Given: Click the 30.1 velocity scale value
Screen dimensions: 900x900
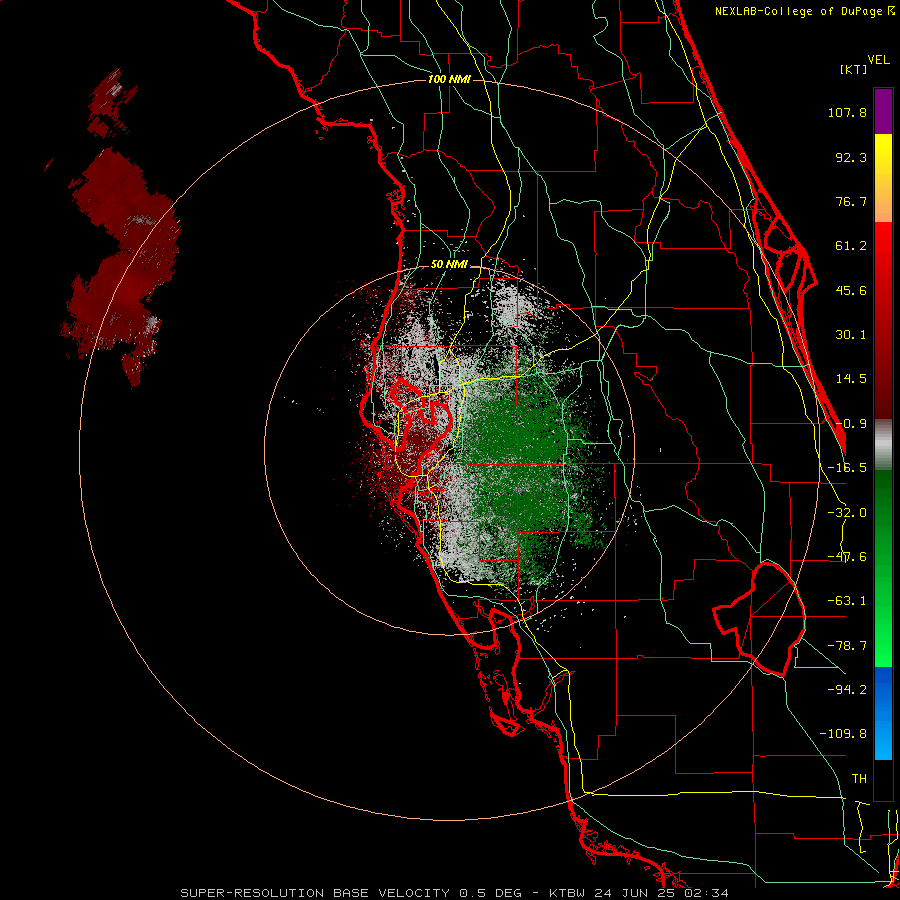Looking at the screenshot, I should click(851, 335).
